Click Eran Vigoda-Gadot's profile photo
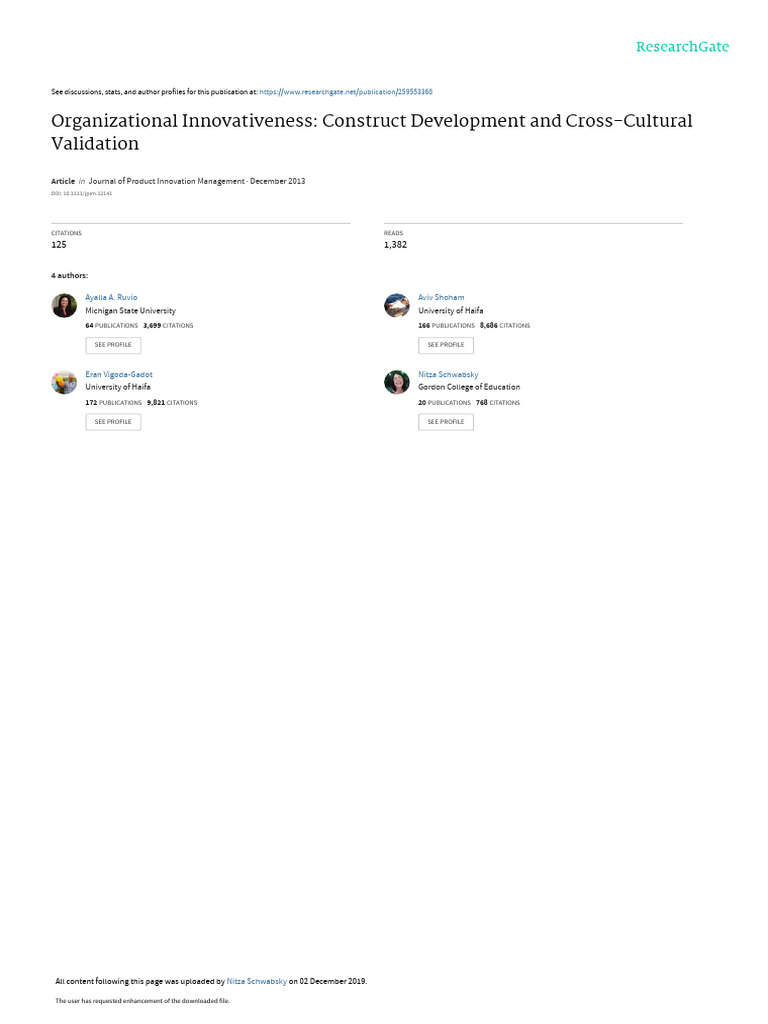Viewport: 768px width, 1024px height. pyautogui.click(x=64, y=382)
